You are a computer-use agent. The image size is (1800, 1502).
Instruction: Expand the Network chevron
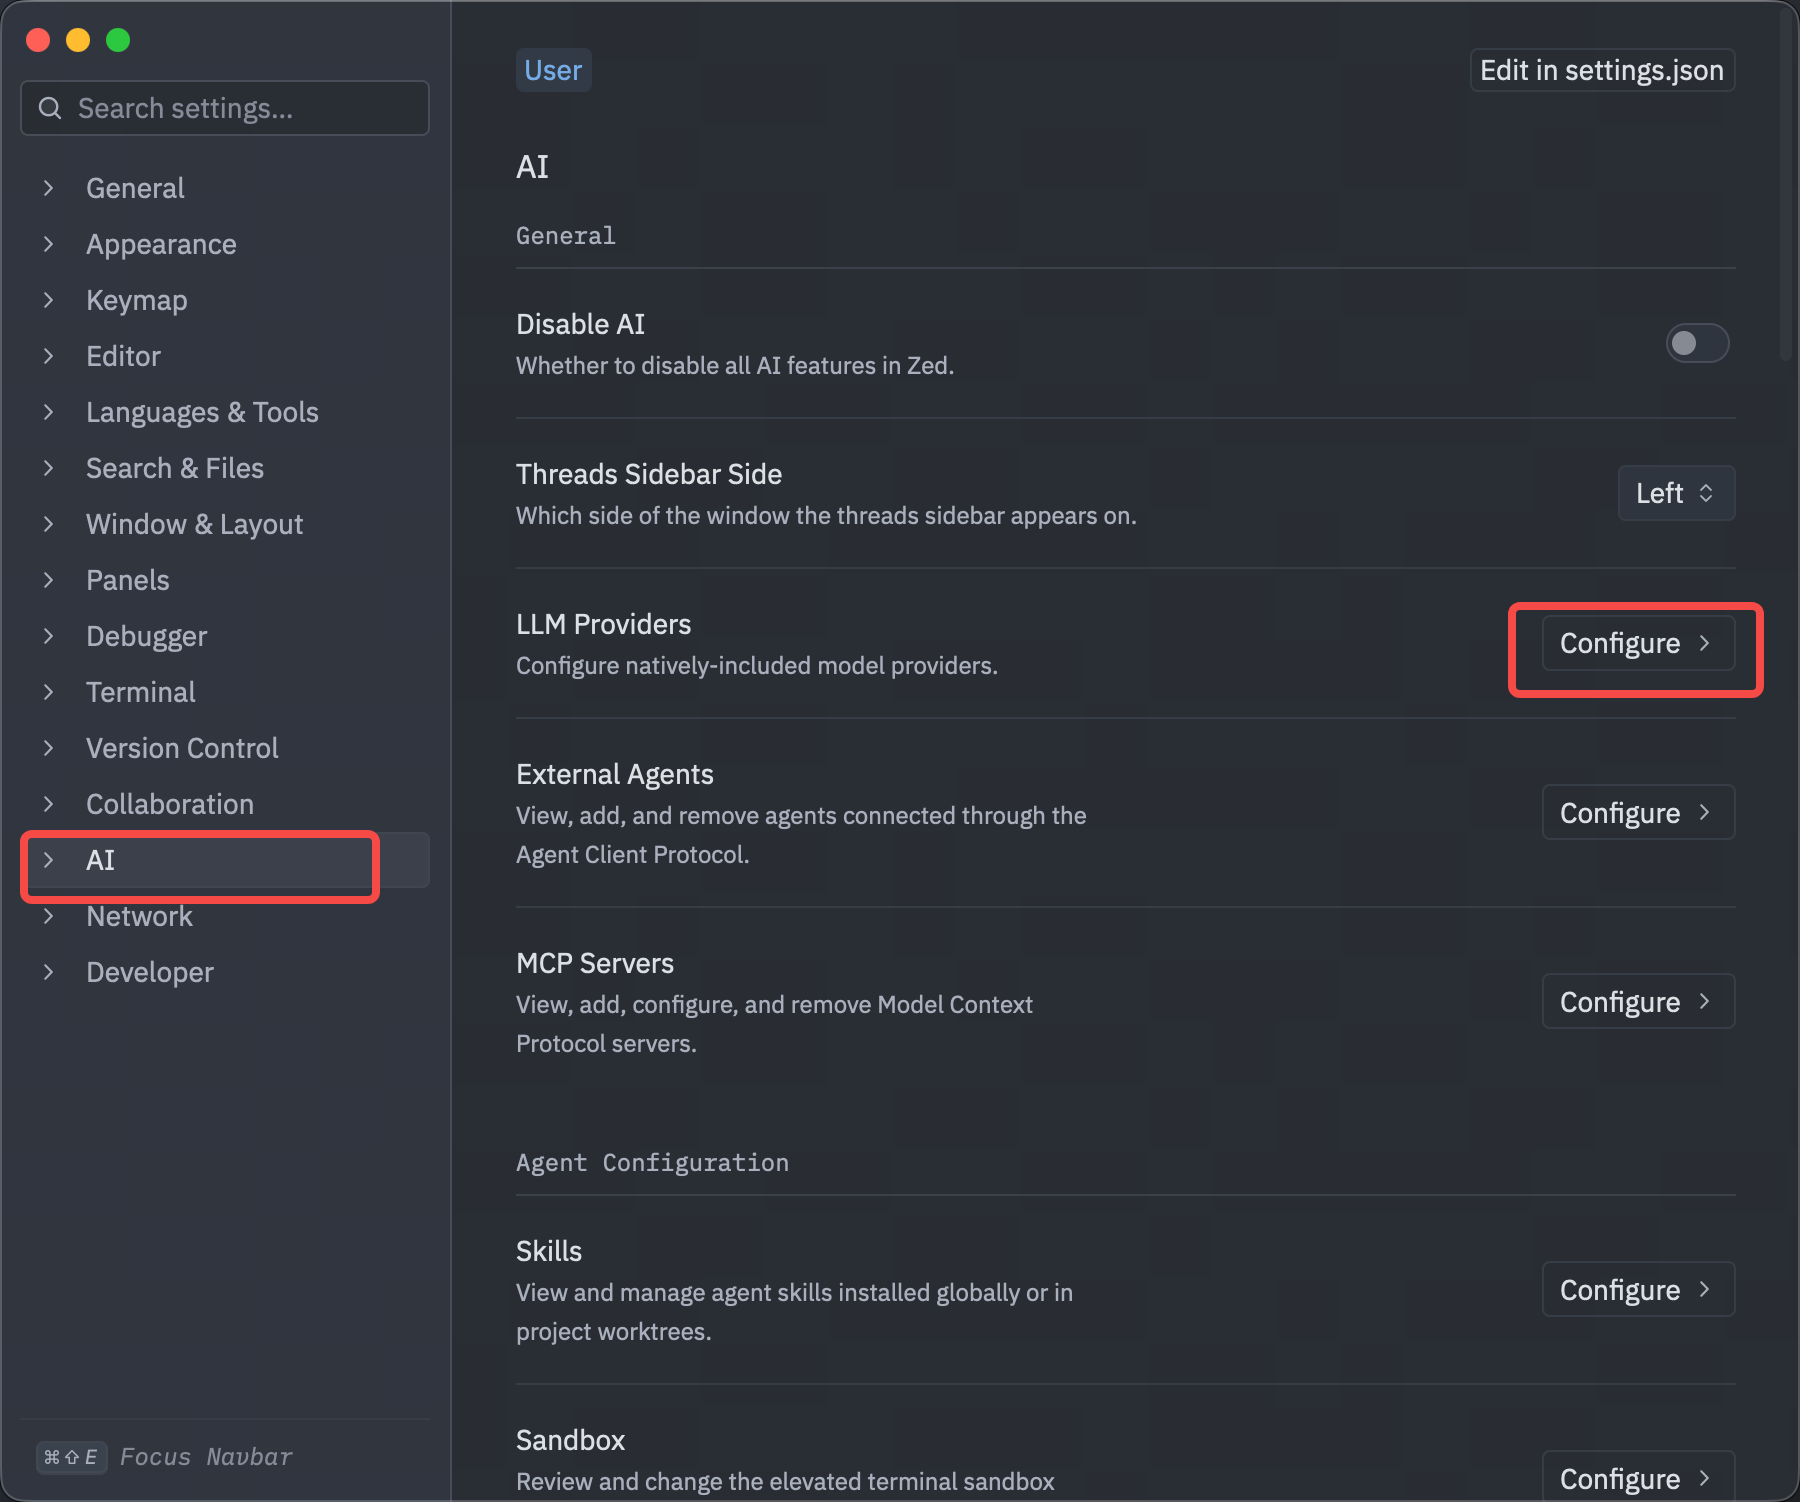click(48, 916)
